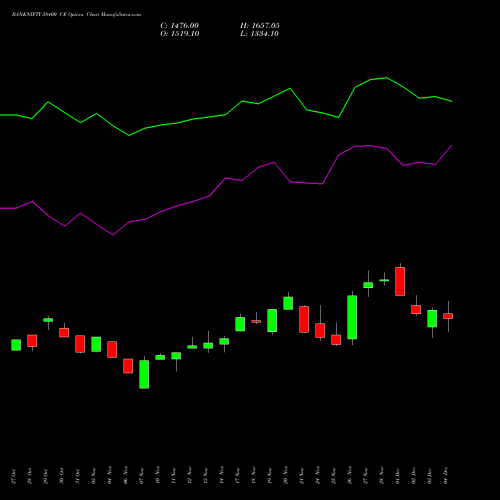Select the green candle above 19 Nov
Viewport: 500px width, 500px height.
[272, 320]
